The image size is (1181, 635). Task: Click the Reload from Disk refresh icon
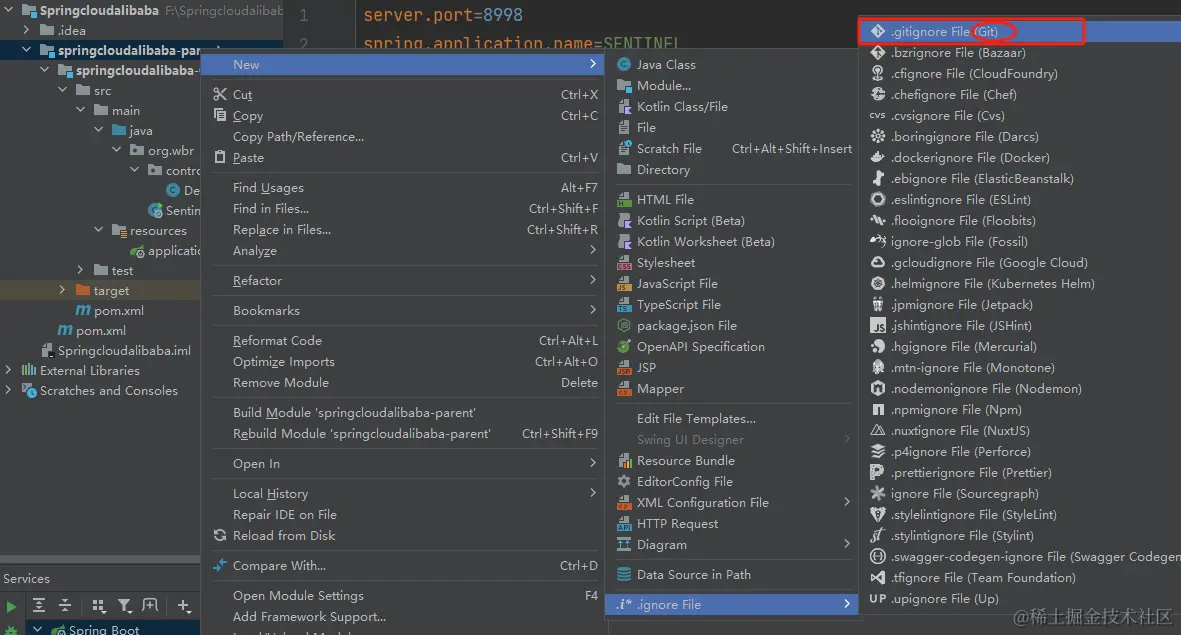(220, 536)
